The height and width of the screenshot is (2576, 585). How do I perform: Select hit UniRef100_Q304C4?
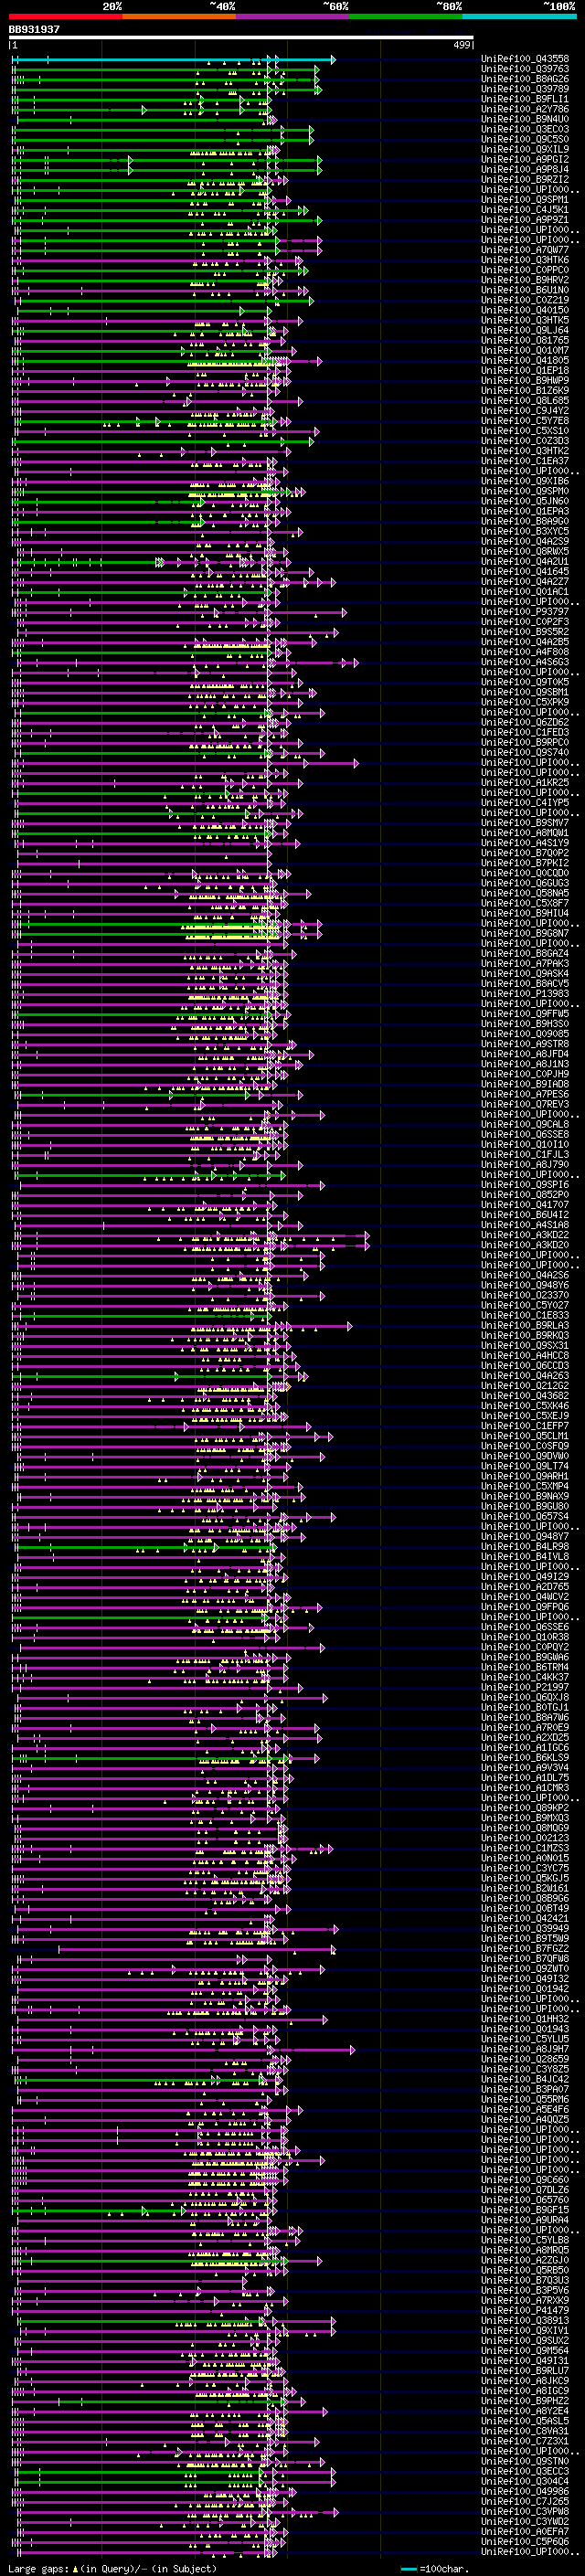525,2481
